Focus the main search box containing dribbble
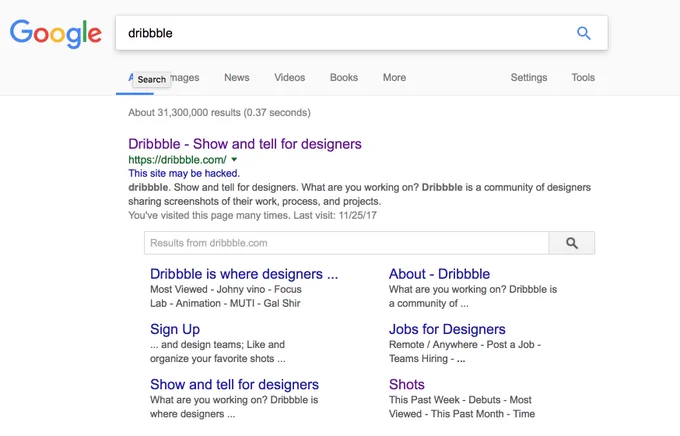The width and height of the screenshot is (680, 436). pos(361,33)
